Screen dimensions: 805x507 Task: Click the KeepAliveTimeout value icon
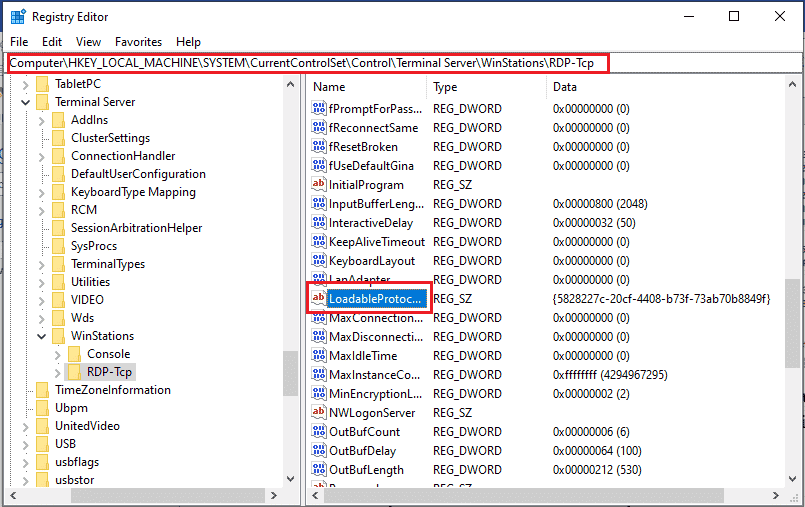[x=318, y=241]
